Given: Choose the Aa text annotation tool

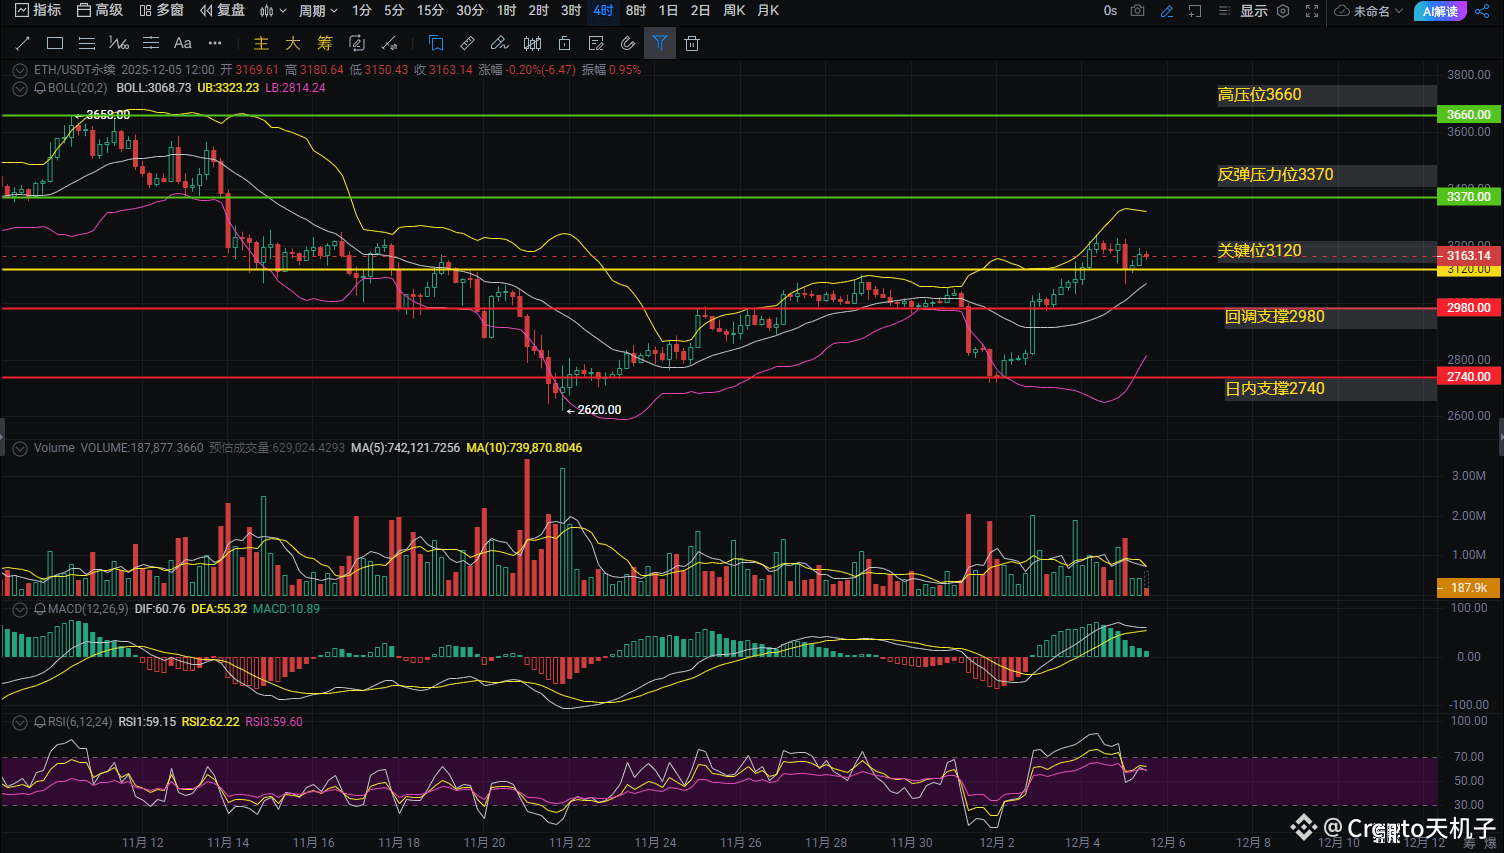Looking at the screenshot, I should coord(182,43).
